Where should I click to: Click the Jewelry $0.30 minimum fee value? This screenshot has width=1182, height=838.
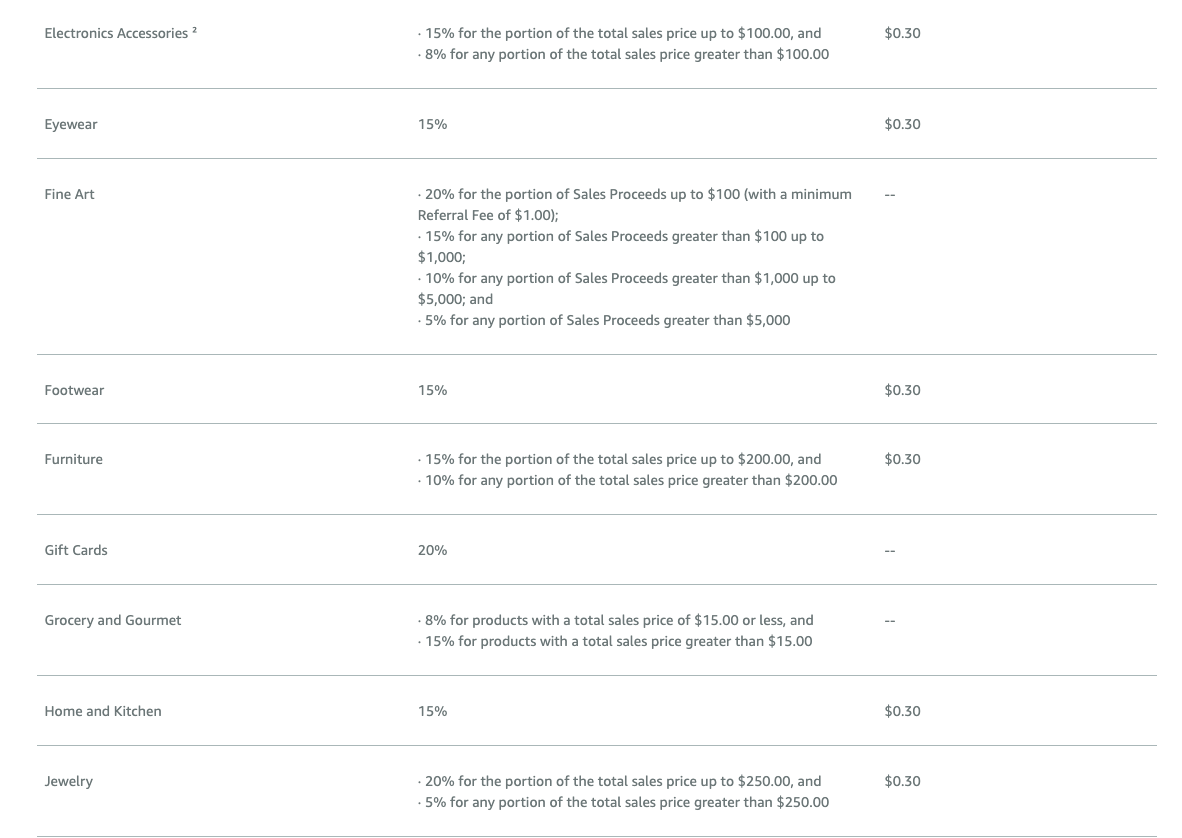pyautogui.click(x=902, y=781)
